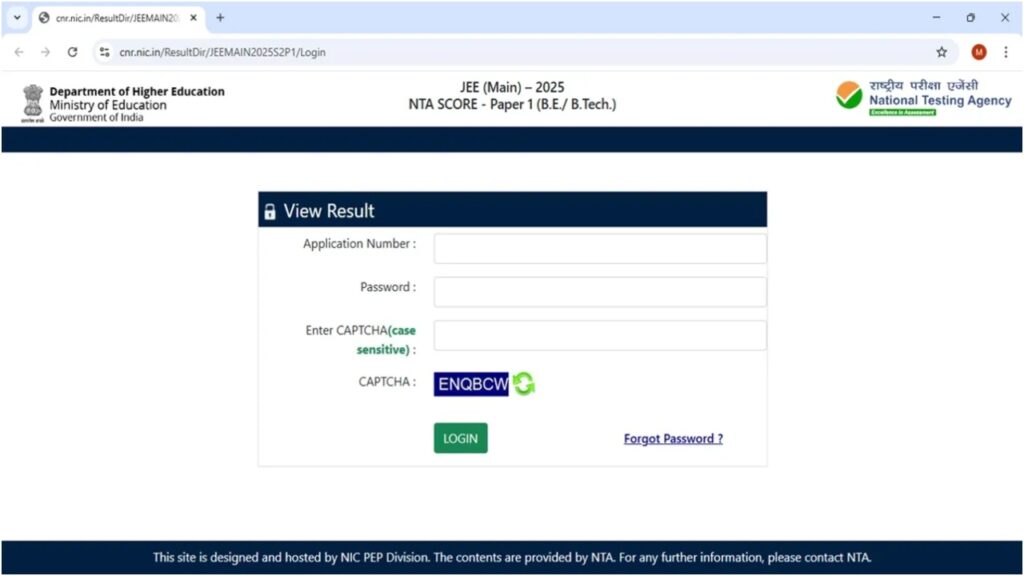
Task: Open the Forgot Password link
Action: pos(672,438)
